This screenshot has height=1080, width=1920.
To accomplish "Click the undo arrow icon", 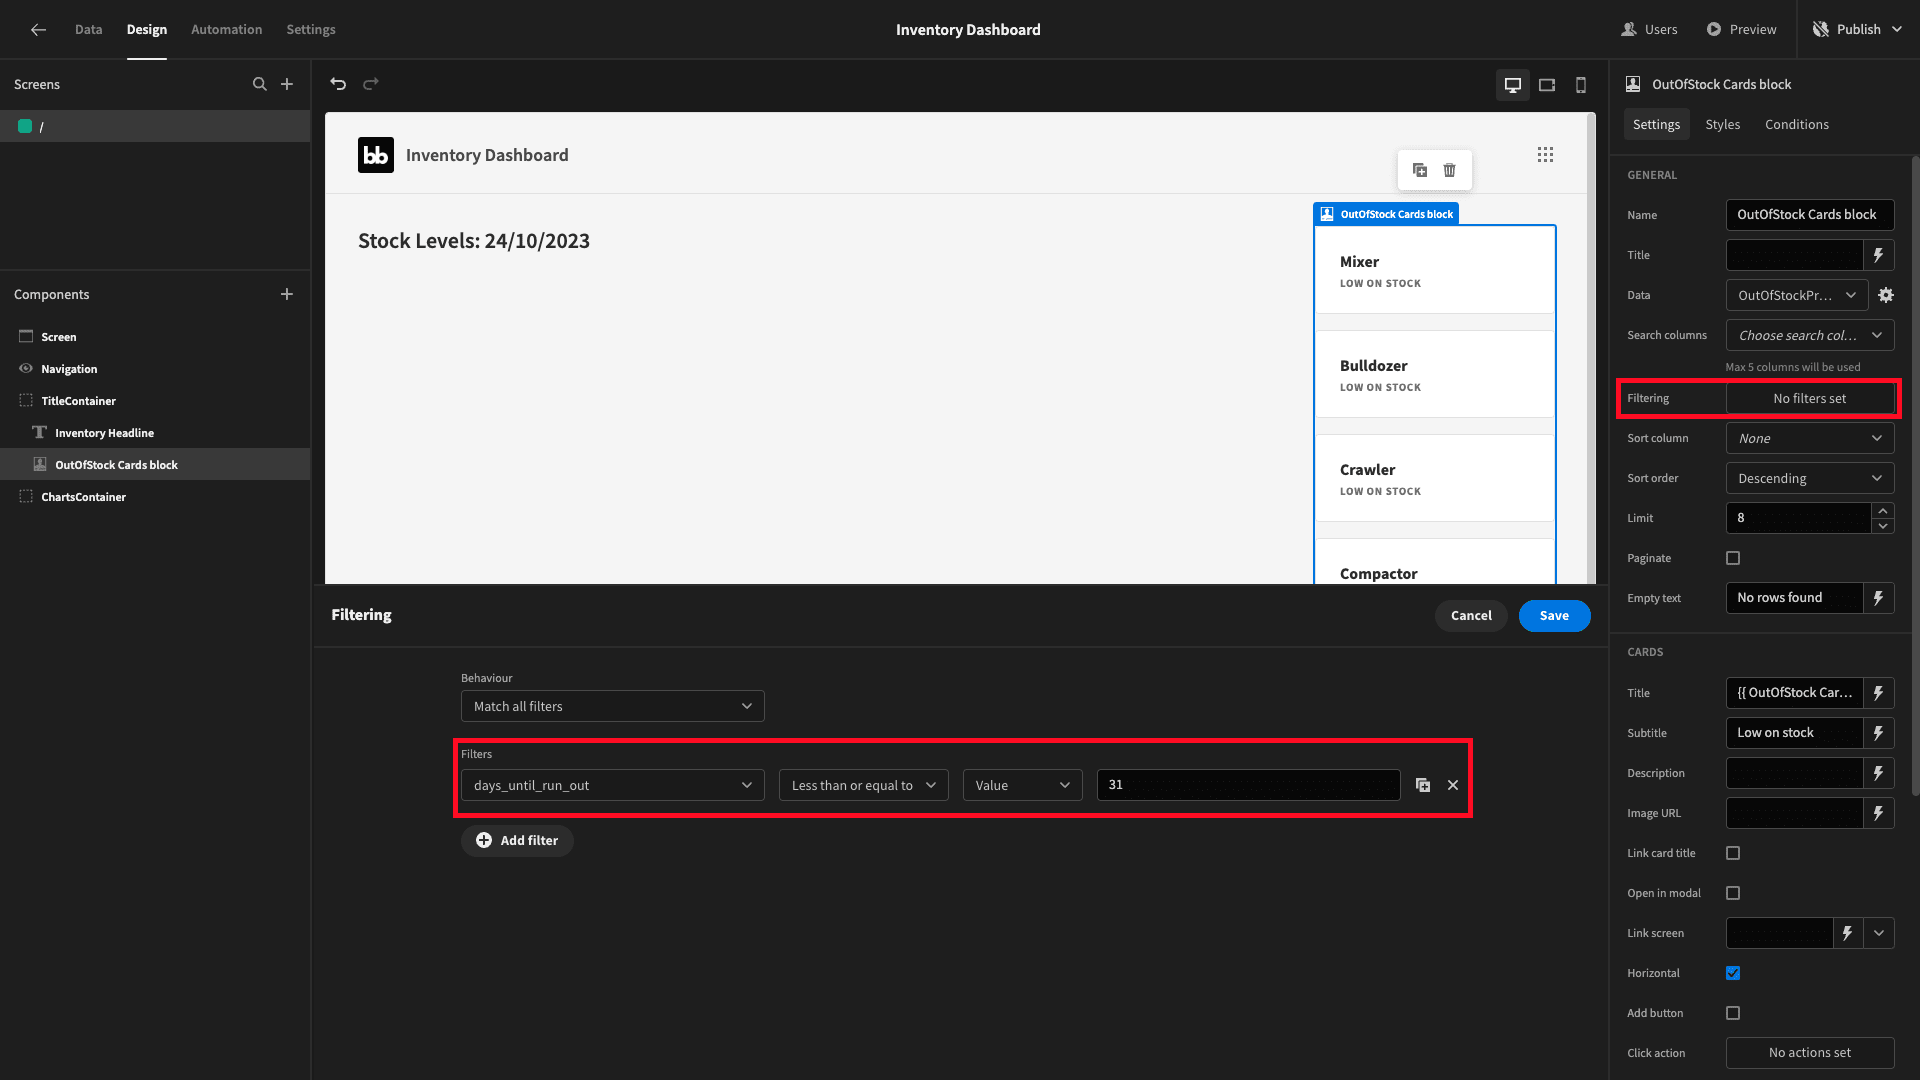I will (338, 84).
